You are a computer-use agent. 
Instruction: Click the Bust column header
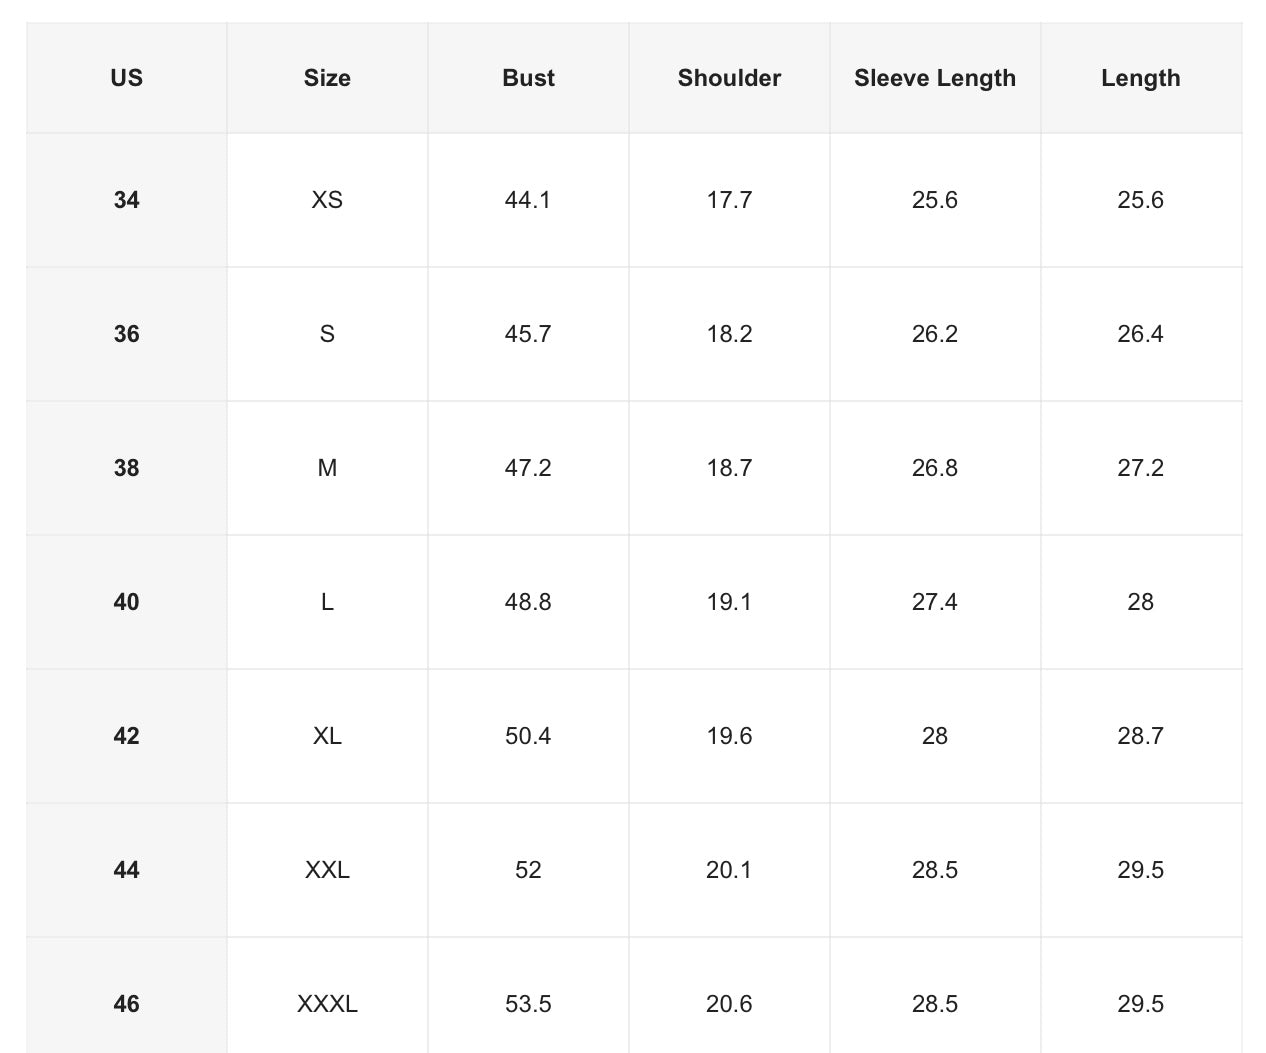pos(528,78)
